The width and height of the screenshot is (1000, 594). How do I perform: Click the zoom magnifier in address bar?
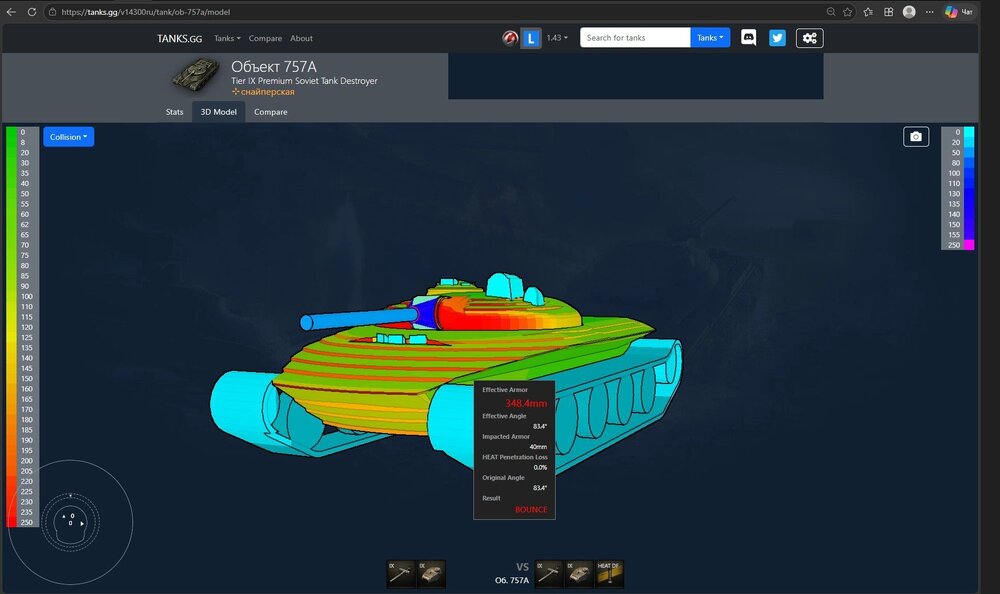[x=831, y=11]
